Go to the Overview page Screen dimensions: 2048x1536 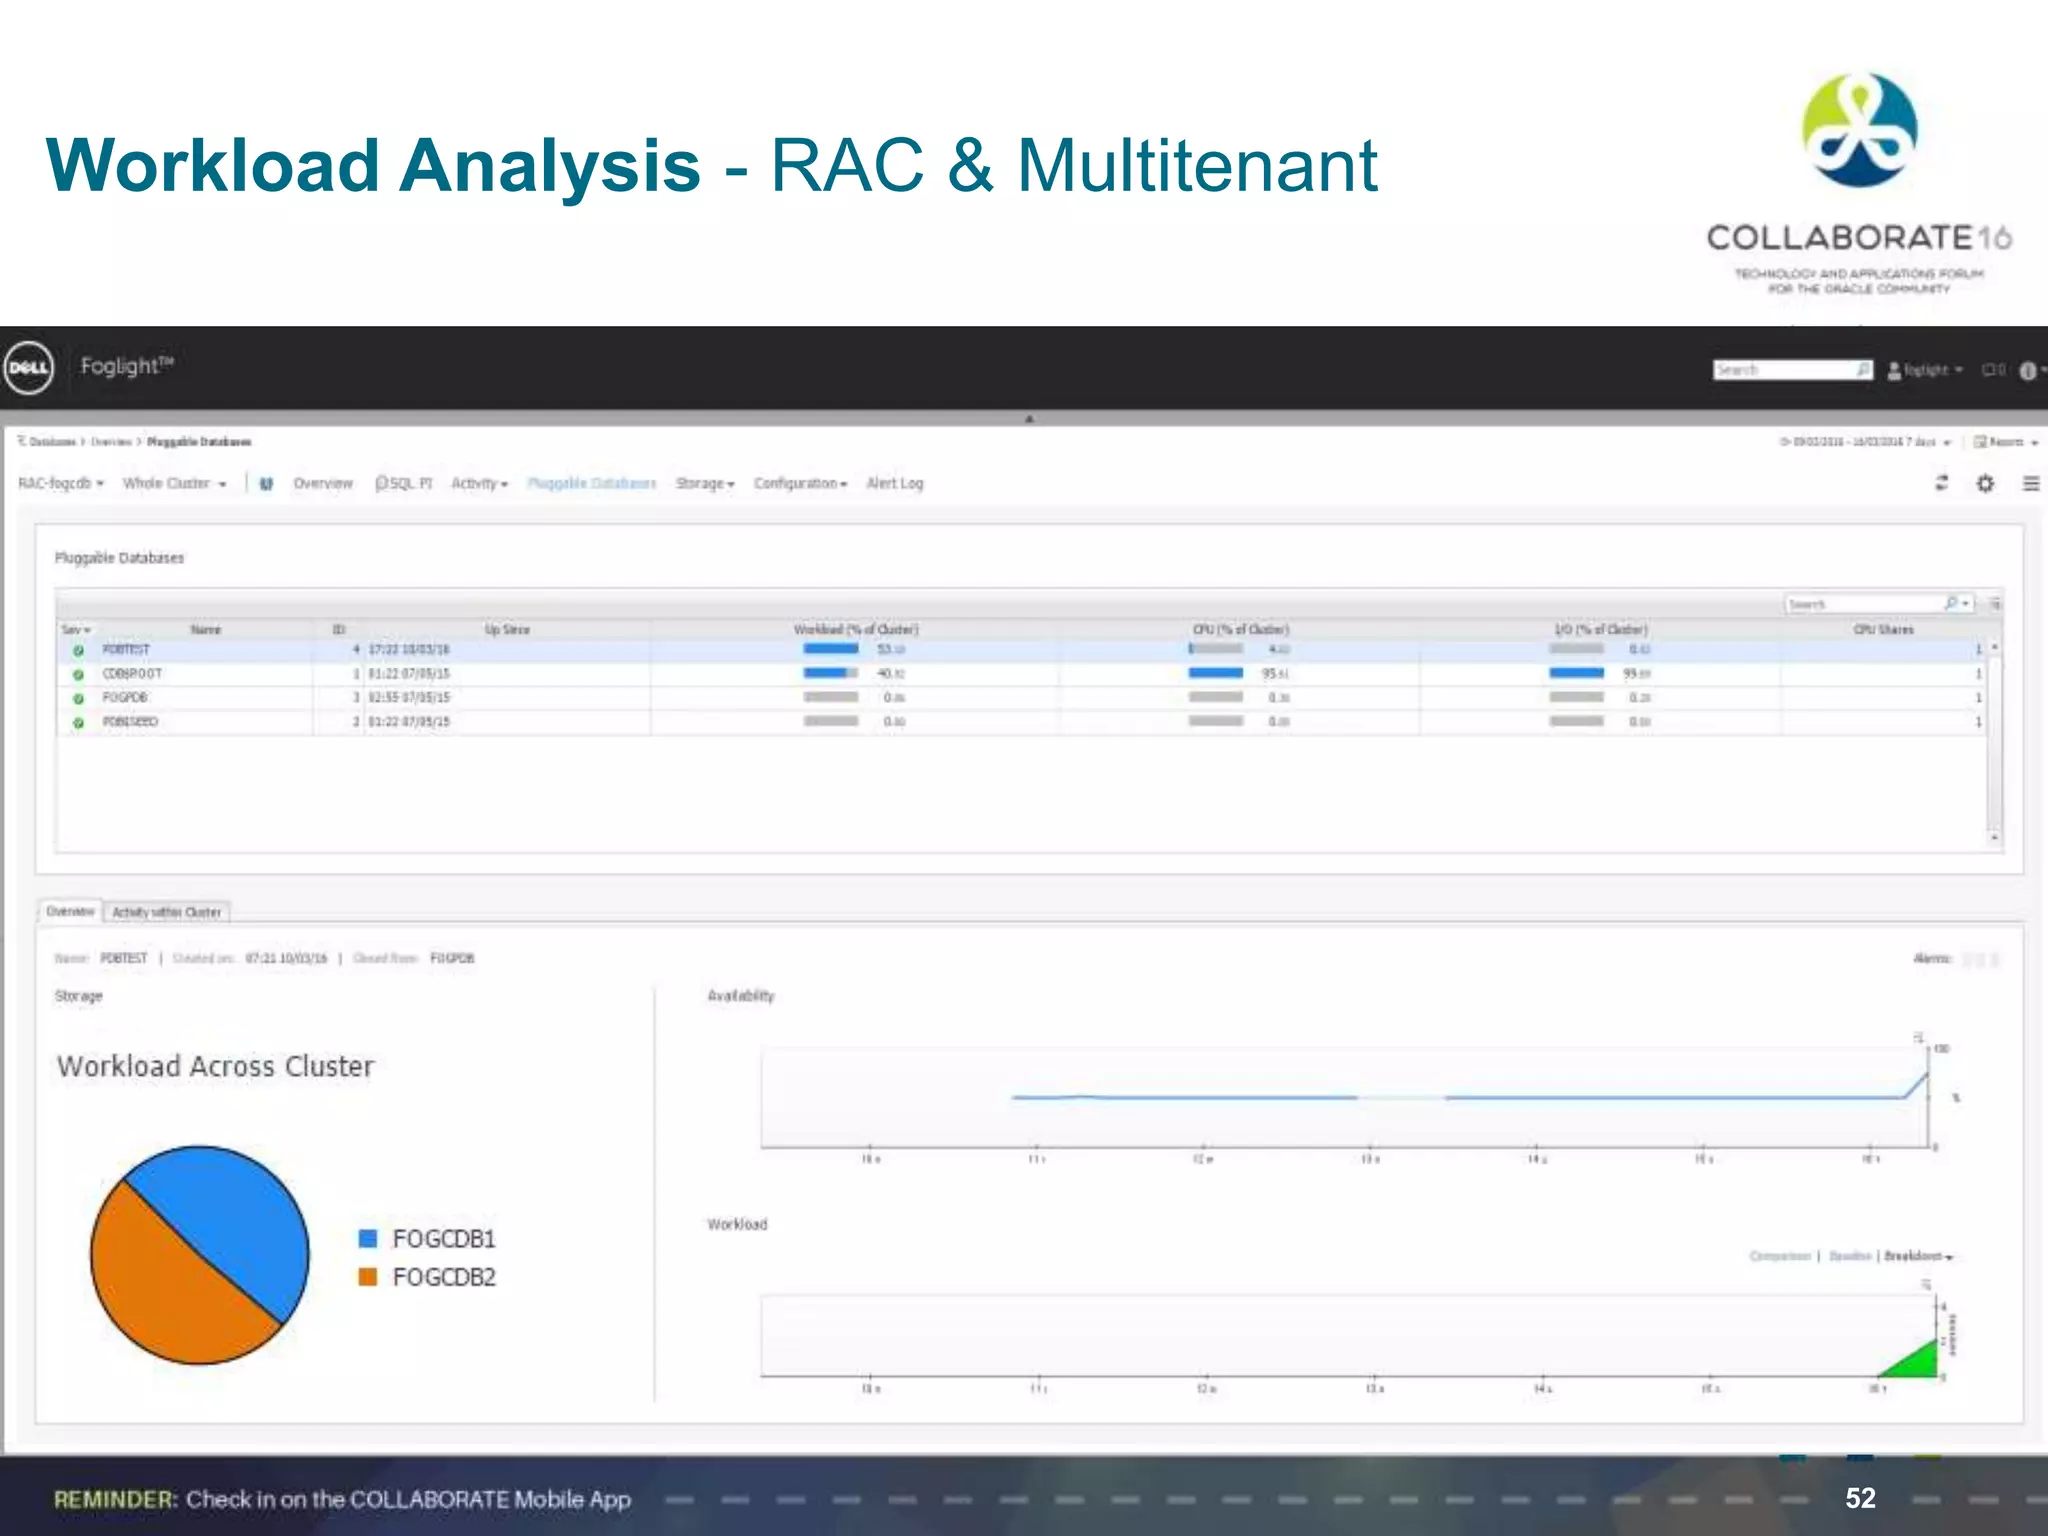pos(323,484)
